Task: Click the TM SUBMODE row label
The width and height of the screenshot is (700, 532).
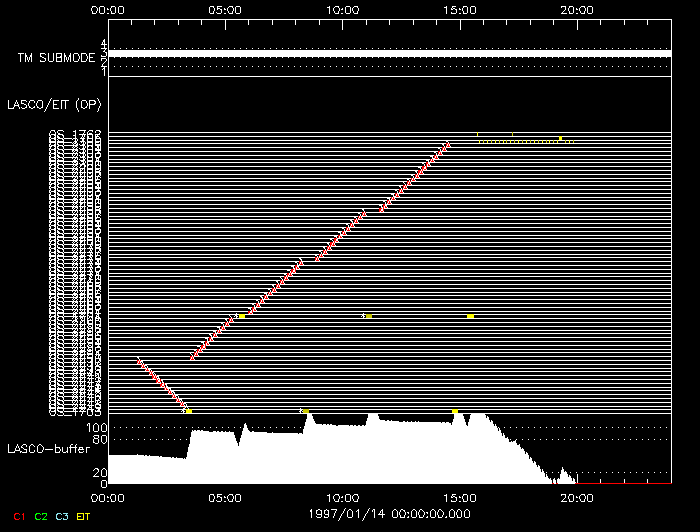Action: click(x=58, y=57)
